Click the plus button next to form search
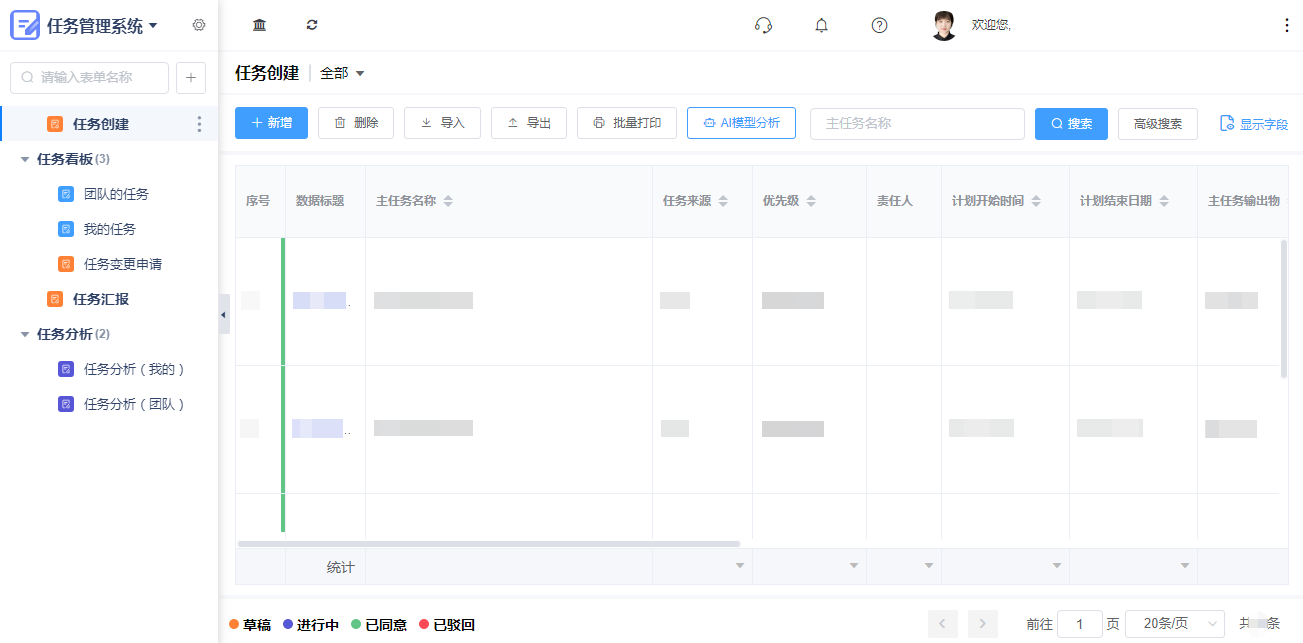Screen dimensions: 1303x643 tap(191, 77)
